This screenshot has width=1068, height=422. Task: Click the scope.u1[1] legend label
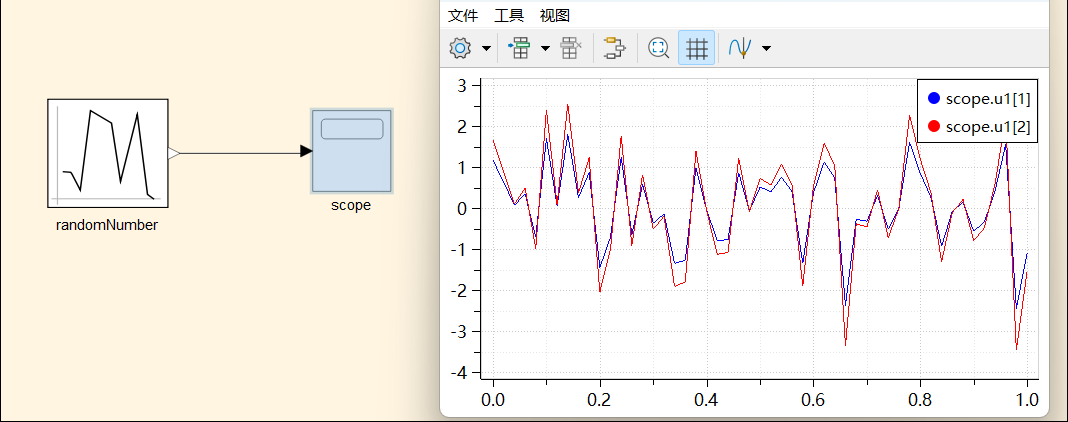tap(987, 98)
